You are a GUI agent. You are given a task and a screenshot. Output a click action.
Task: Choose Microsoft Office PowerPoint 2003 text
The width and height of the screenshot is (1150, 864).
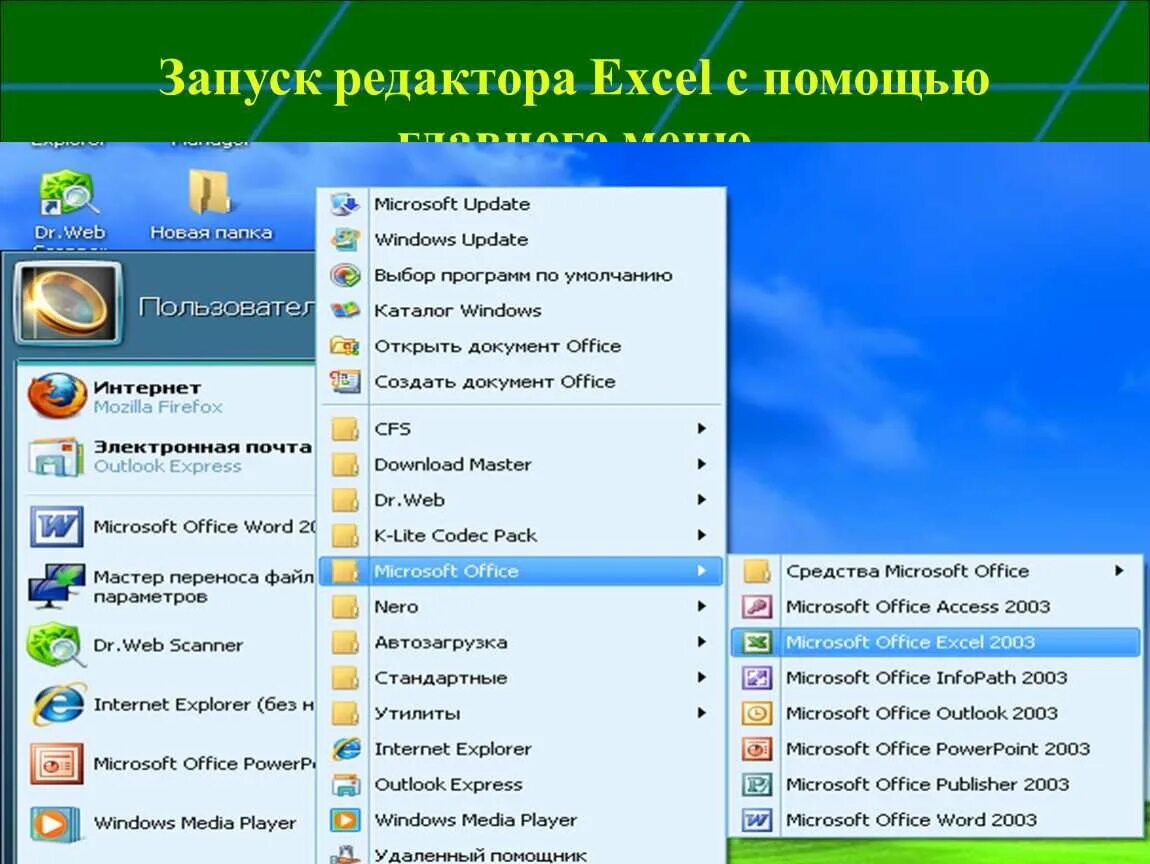[938, 749]
